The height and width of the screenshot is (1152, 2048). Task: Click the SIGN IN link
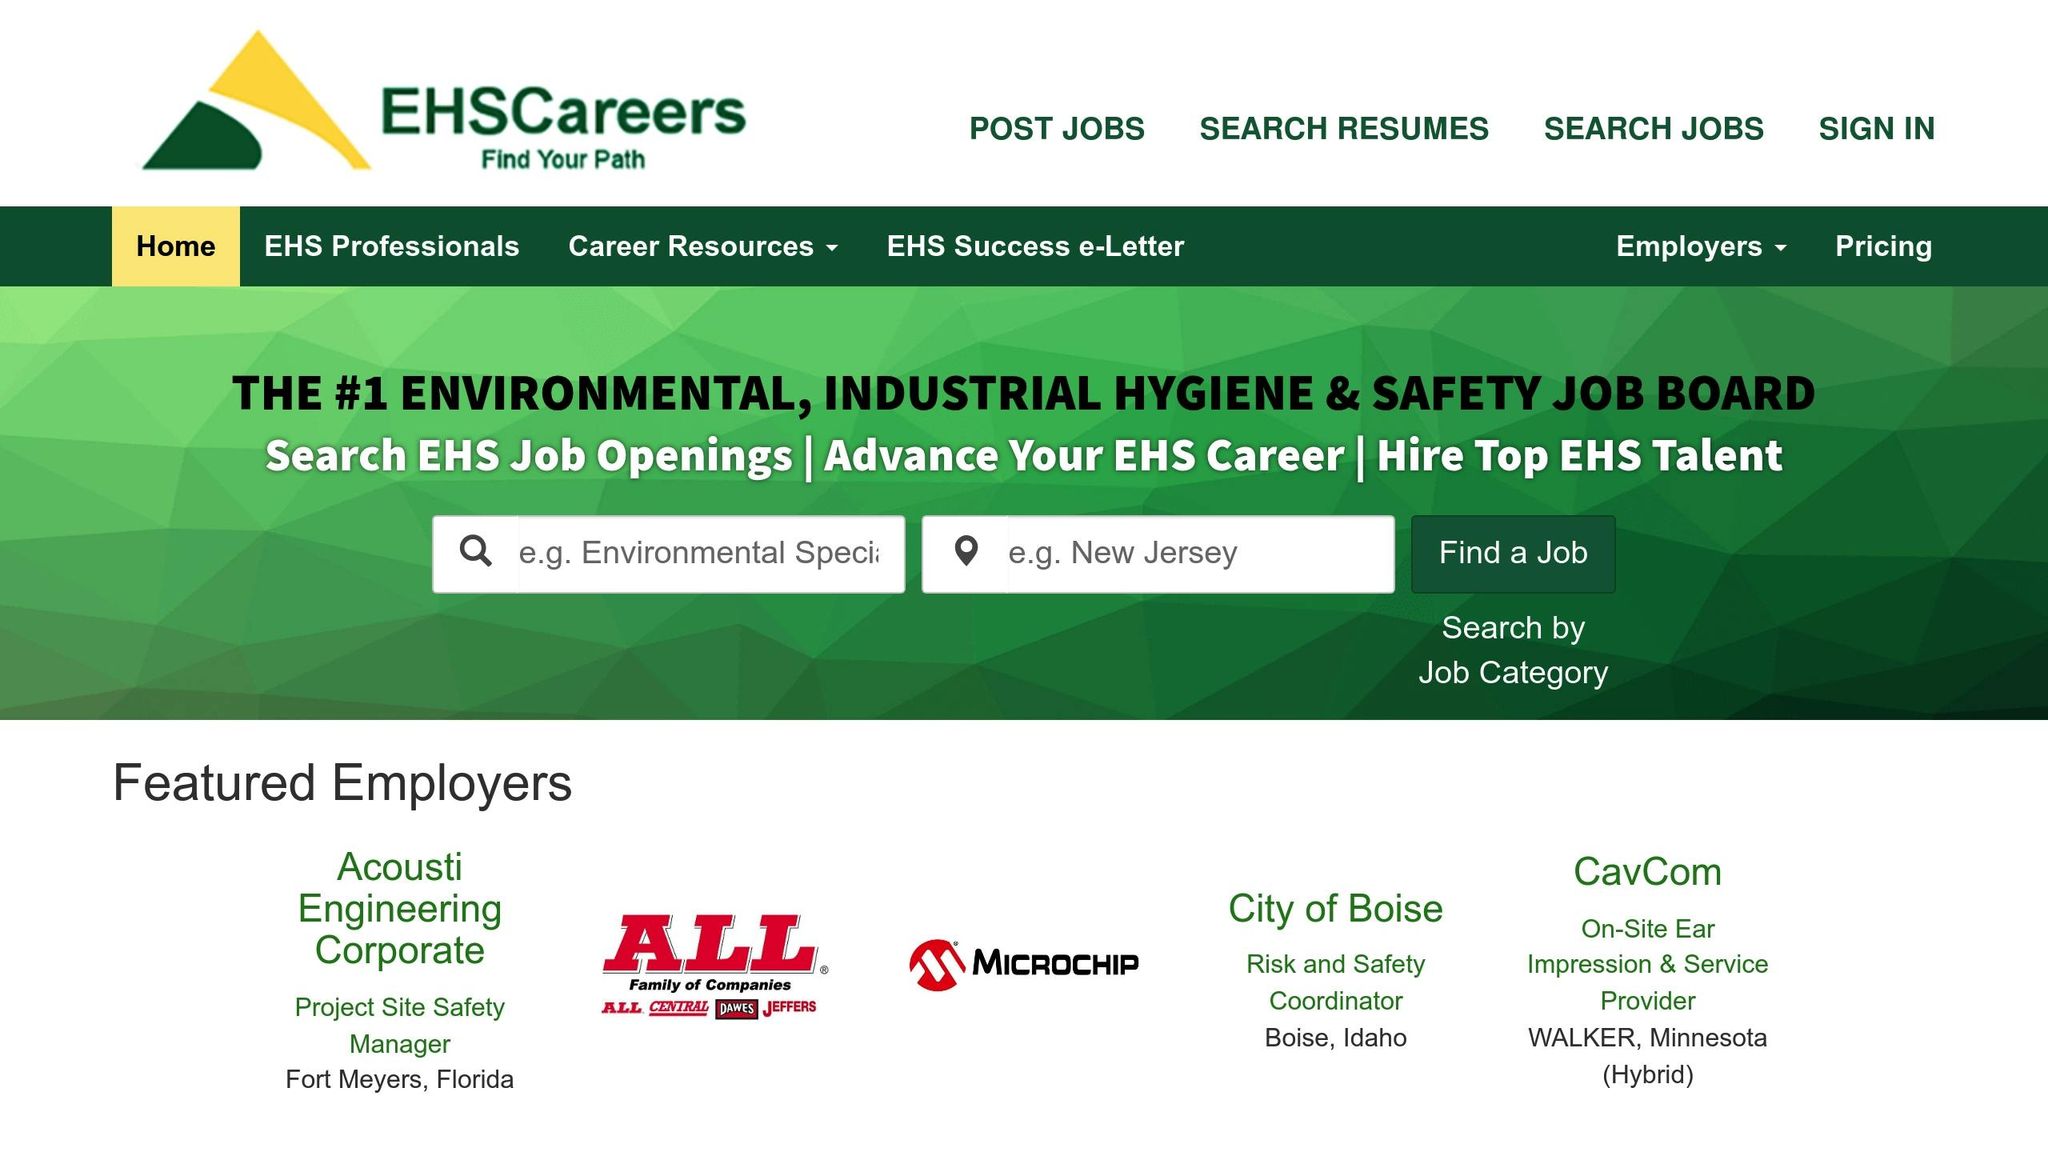click(x=1876, y=129)
